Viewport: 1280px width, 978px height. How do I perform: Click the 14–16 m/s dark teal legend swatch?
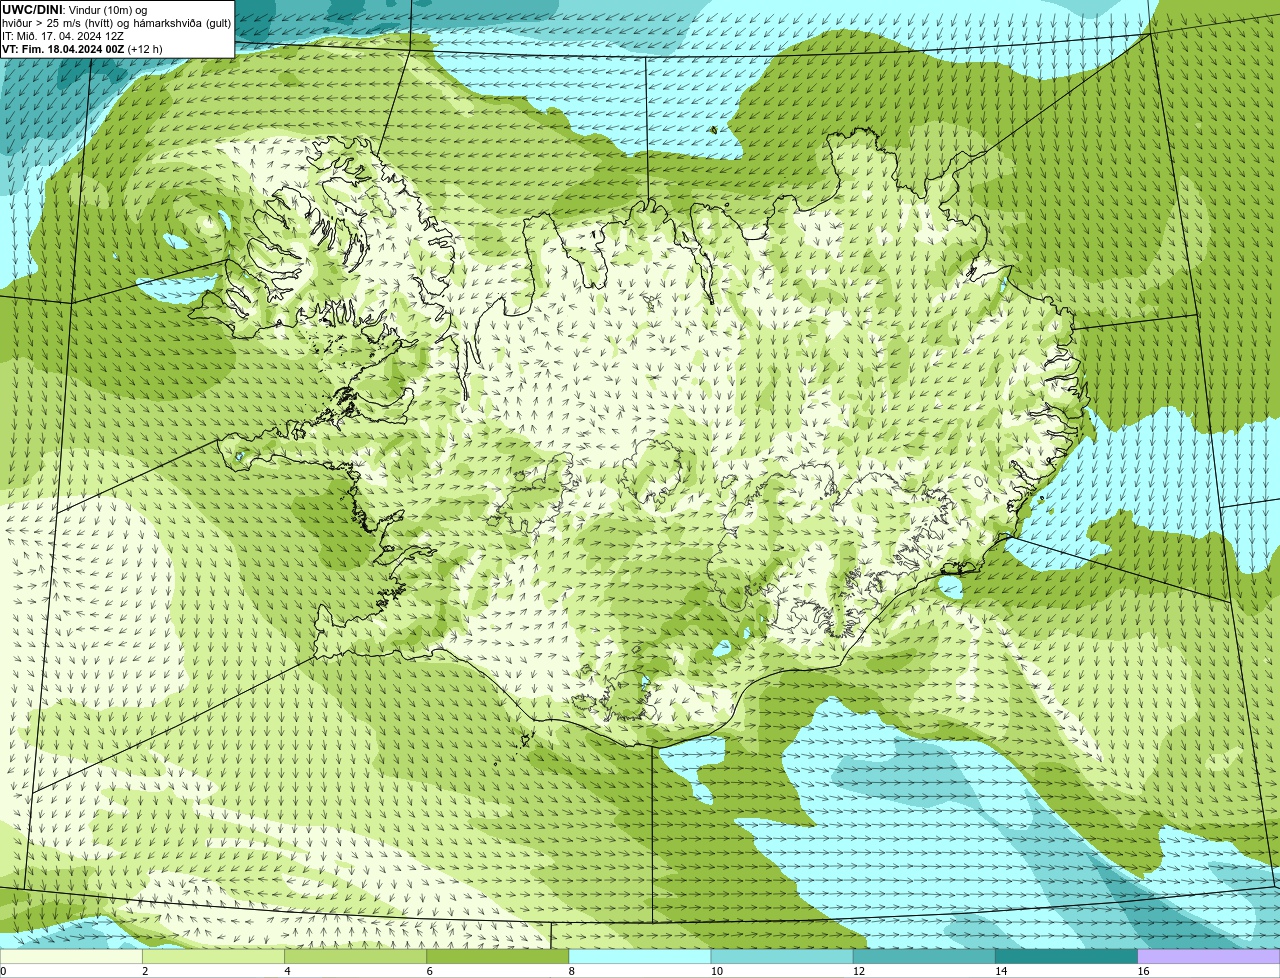(x=1067, y=957)
